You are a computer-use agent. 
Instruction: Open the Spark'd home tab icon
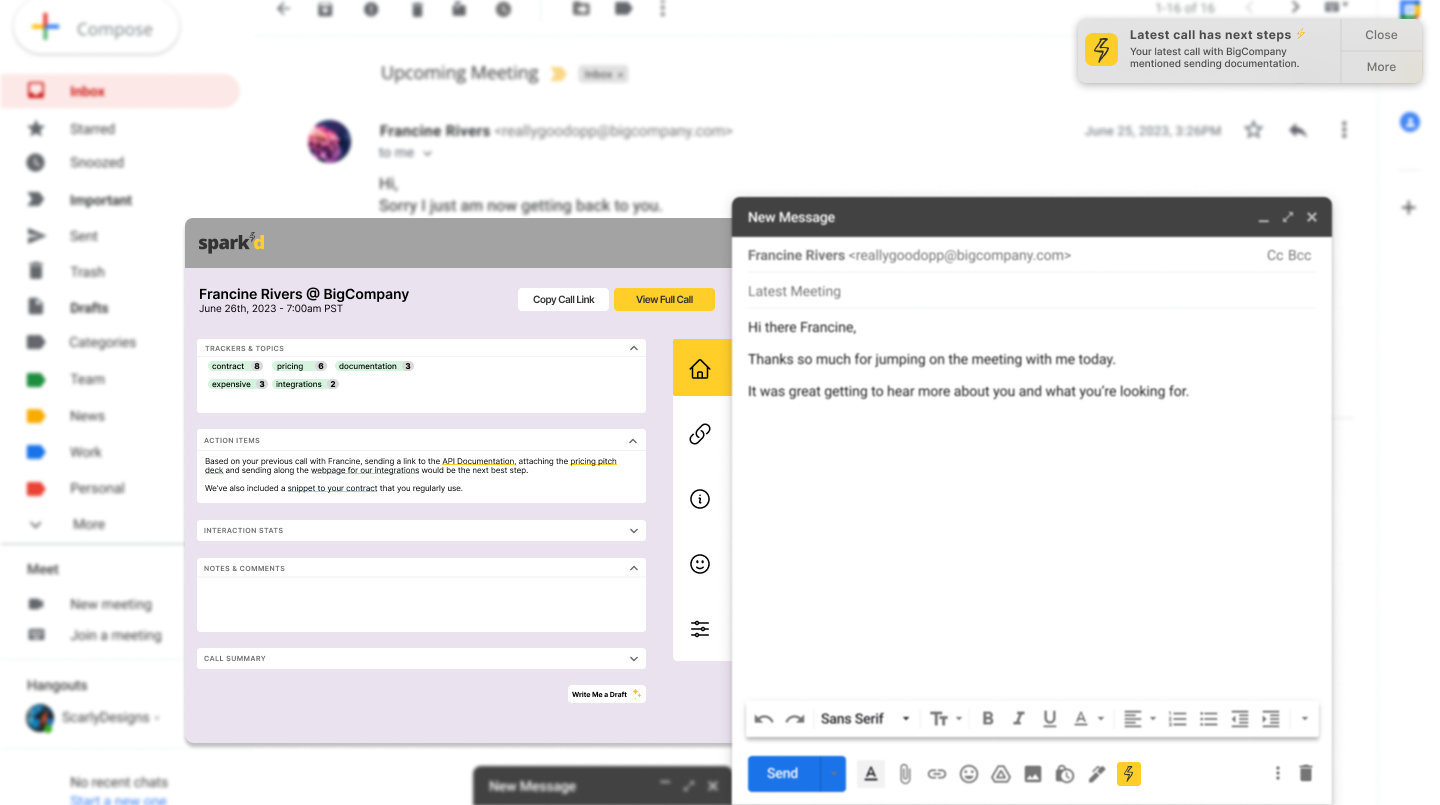click(x=700, y=368)
